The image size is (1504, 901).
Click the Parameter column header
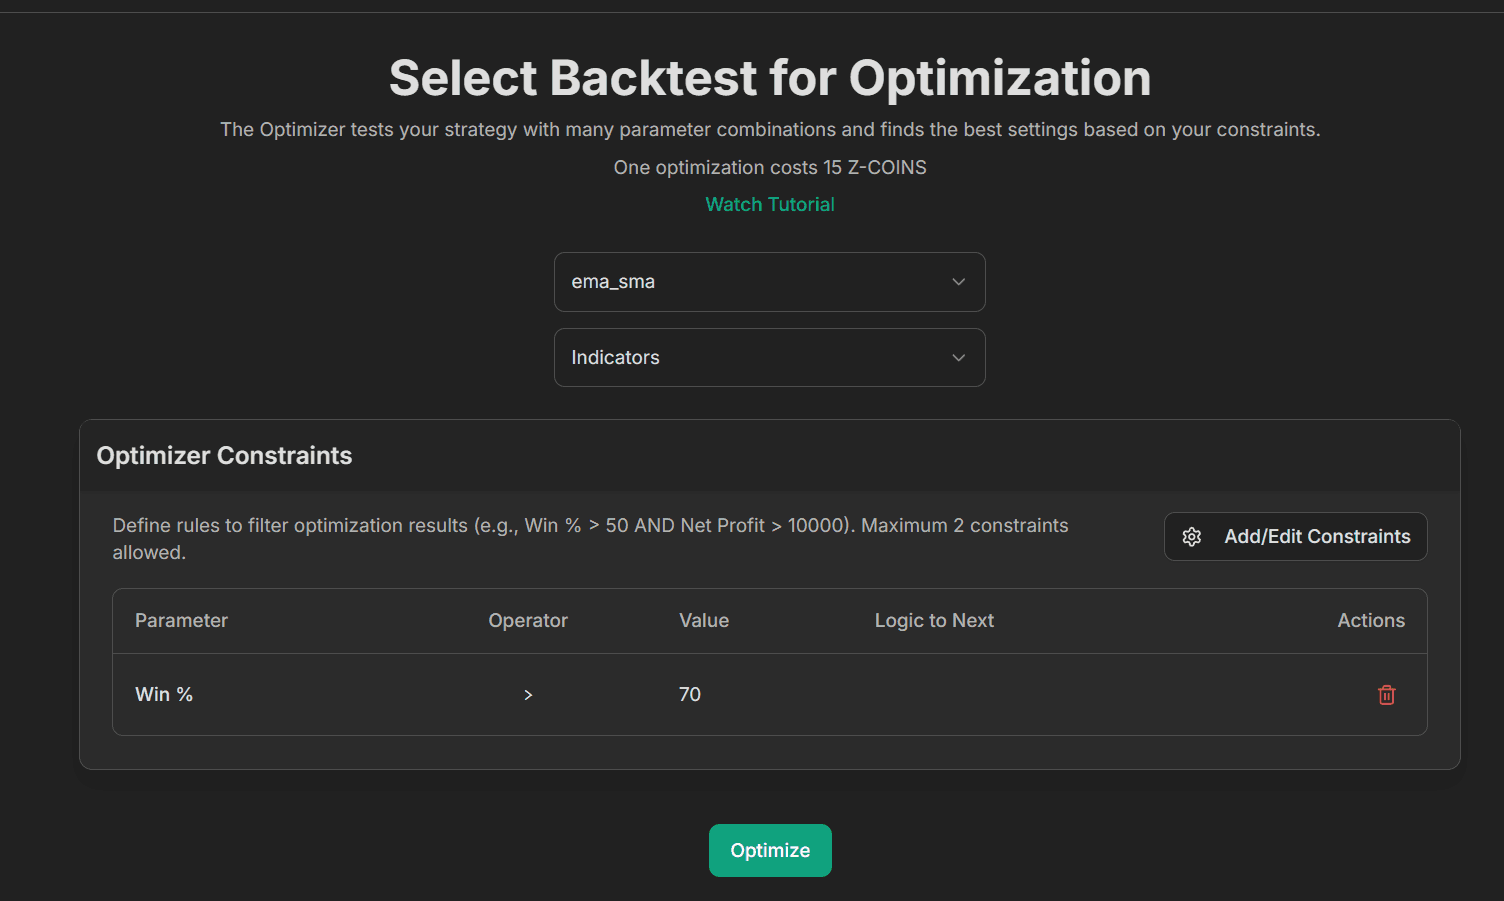click(181, 621)
